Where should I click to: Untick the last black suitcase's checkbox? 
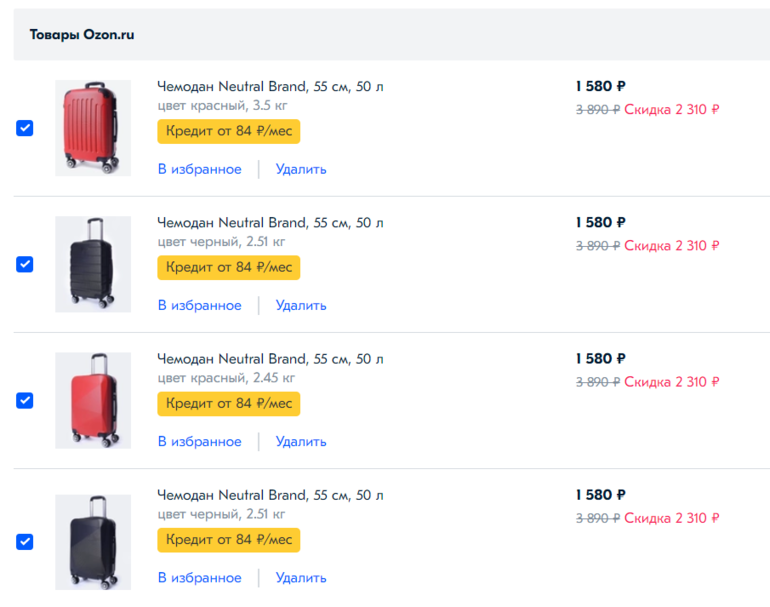[x=25, y=541]
